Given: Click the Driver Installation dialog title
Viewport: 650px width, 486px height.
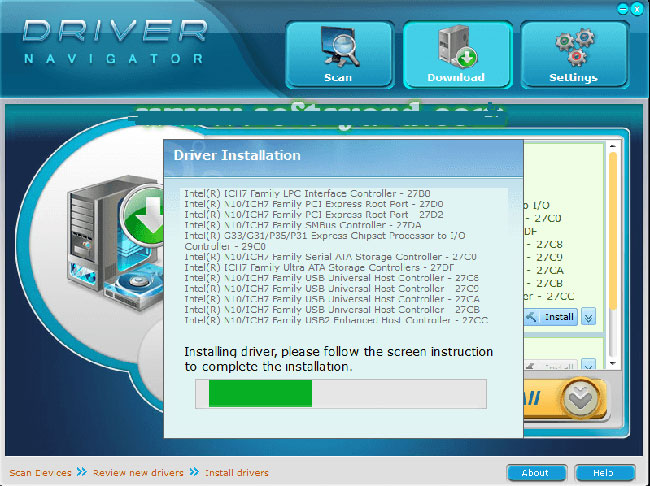Looking at the screenshot, I should [237, 156].
